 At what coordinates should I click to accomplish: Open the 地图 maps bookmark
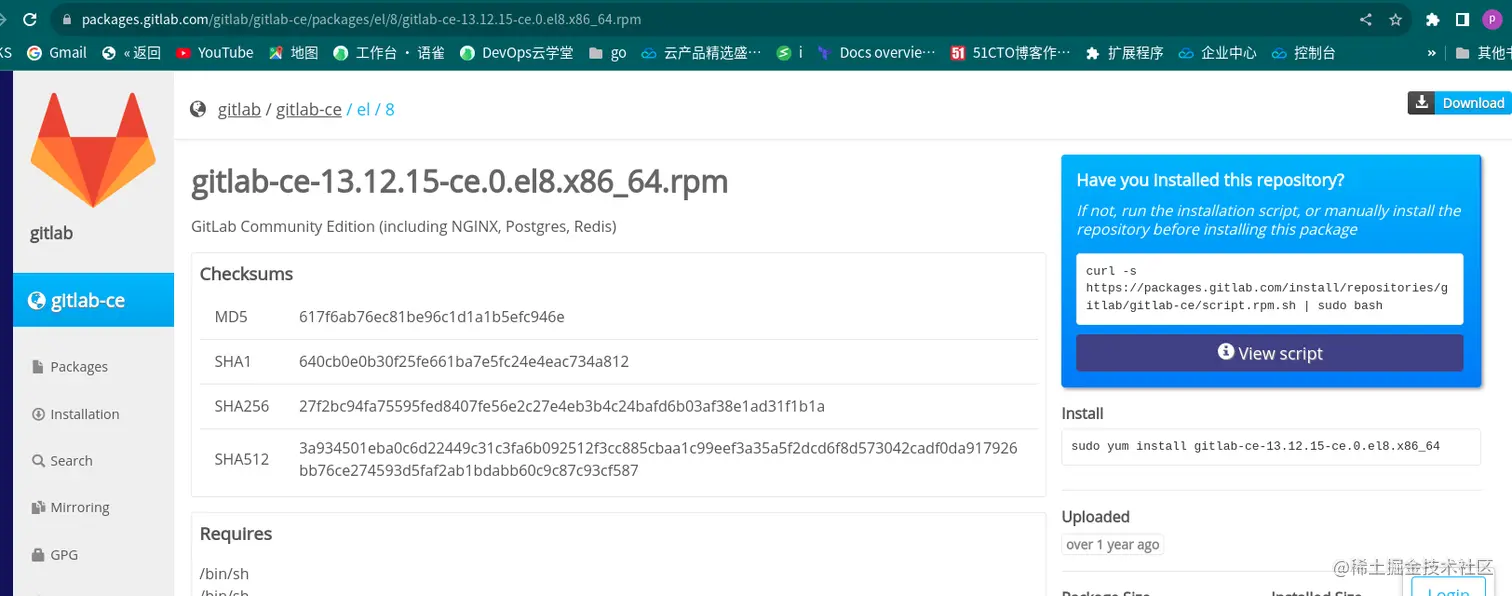[293, 53]
